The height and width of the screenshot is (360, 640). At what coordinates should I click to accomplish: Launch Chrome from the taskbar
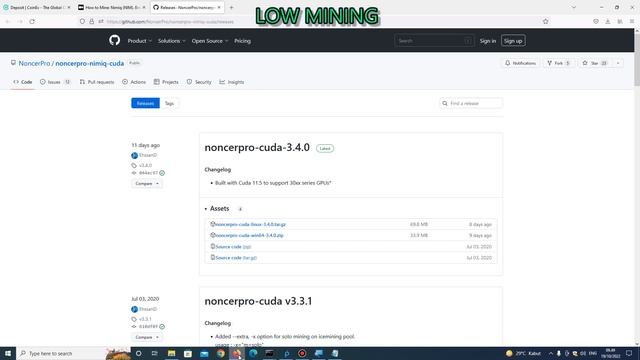pos(221,353)
